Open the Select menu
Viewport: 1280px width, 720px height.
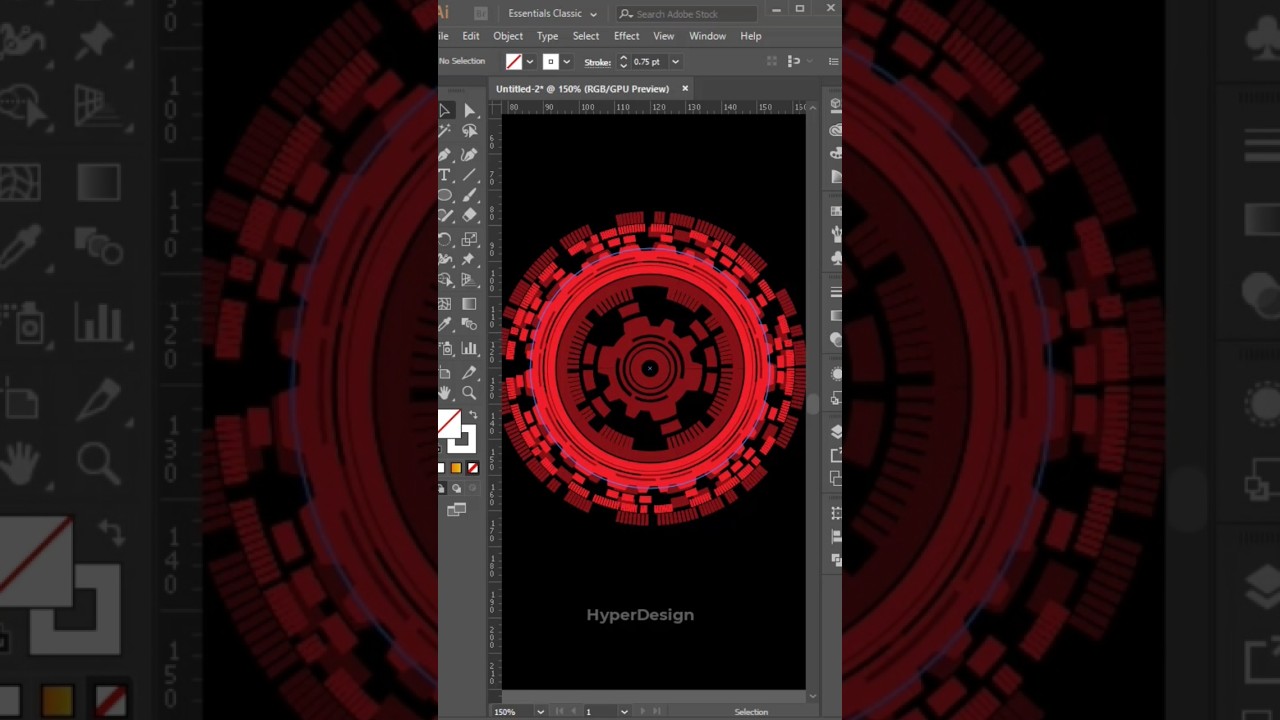586,36
